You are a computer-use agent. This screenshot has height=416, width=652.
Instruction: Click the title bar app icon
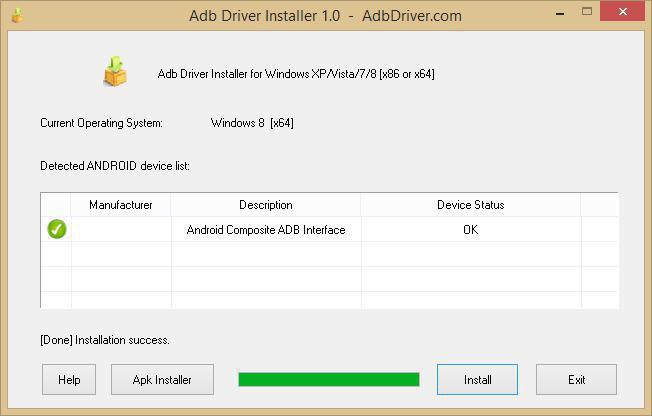coord(17,15)
